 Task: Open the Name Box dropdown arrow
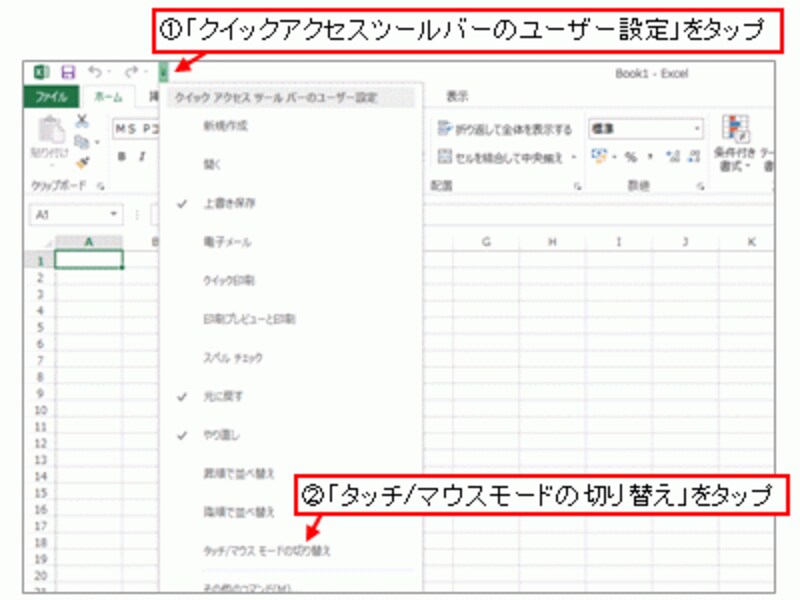tap(114, 214)
